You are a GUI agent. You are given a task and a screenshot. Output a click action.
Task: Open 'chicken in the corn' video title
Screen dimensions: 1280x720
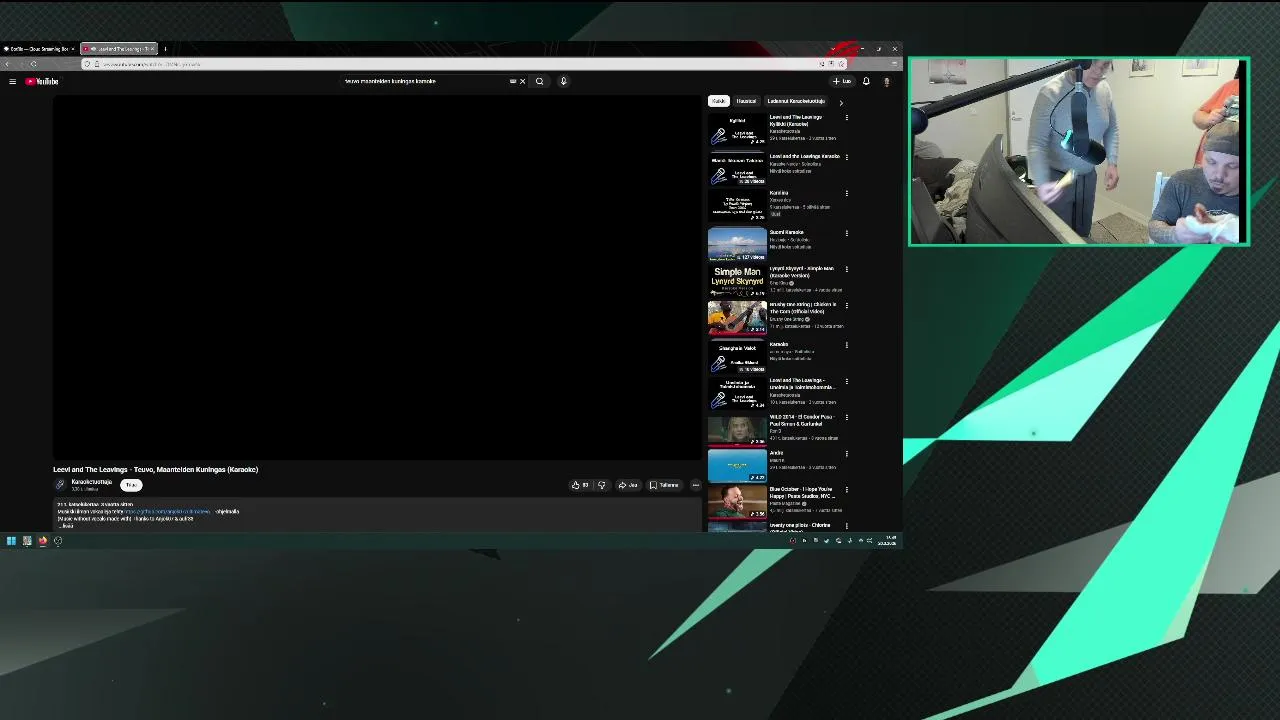tap(802, 308)
